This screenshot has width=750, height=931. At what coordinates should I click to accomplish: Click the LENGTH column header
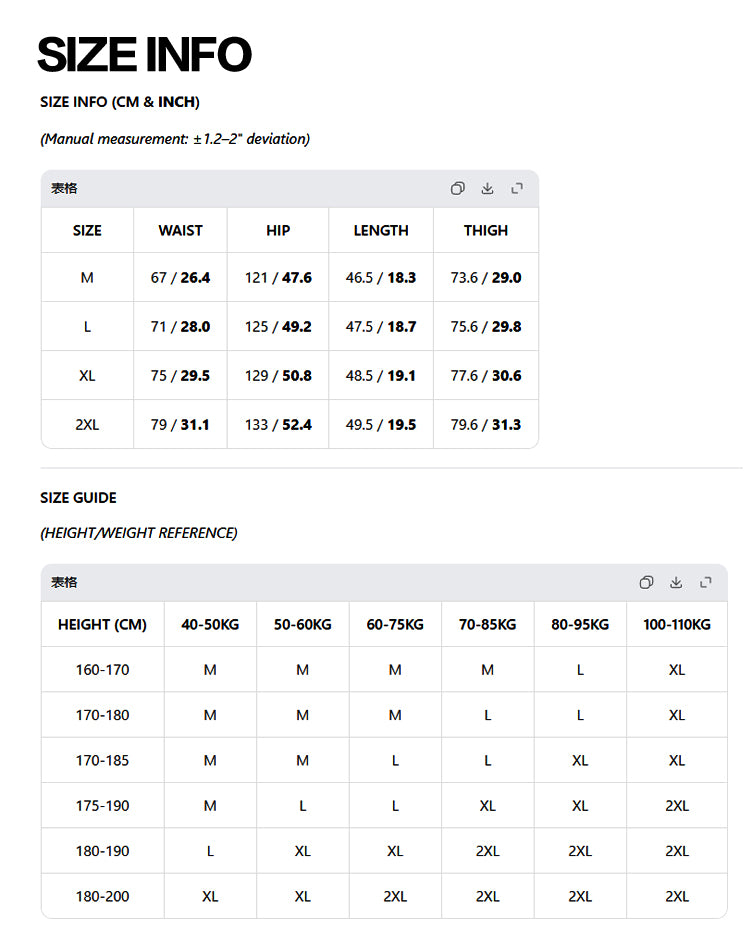381,230
